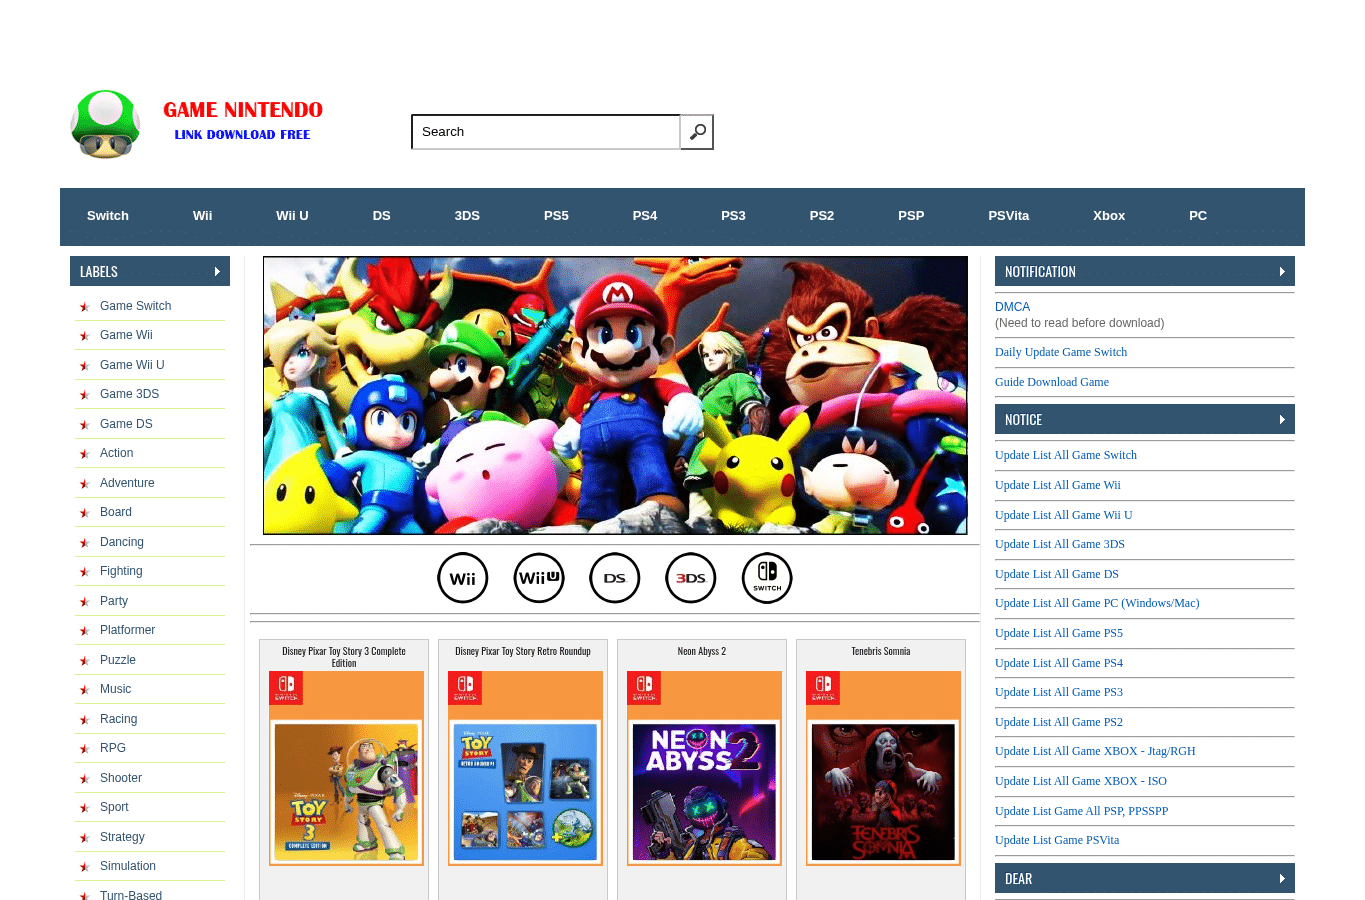The image size is (1365, 900).
Task: Select PSVita in the navigation bar
Action: tap(1008, 216)
